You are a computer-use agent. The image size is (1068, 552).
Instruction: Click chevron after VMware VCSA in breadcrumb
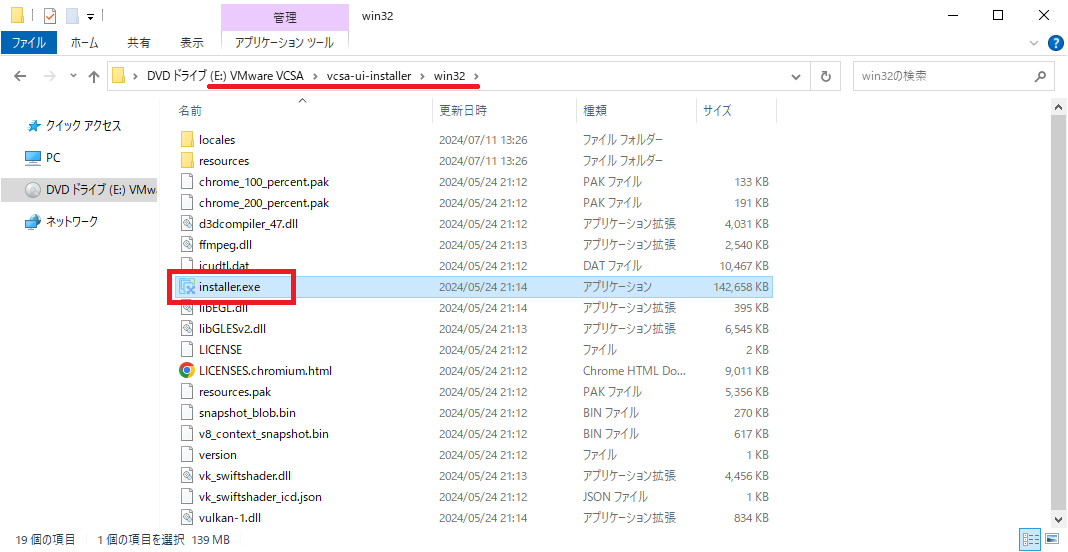point(315,76)
